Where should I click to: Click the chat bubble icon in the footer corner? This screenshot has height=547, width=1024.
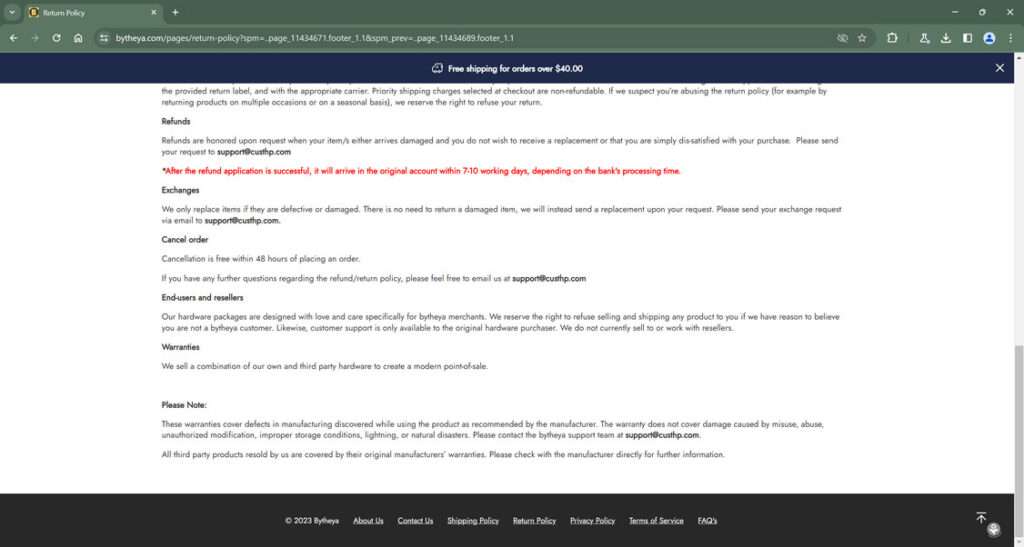(x=993, y=529)
